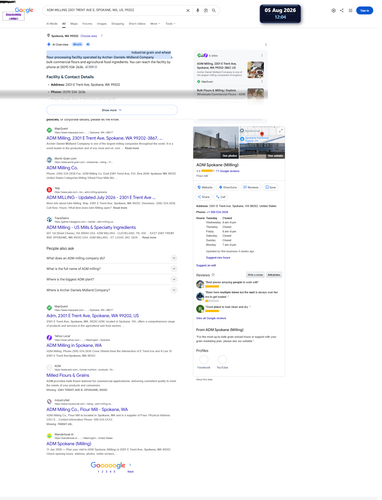
Task: Click the World-Grain.com favicon
Action: point(49,160)
